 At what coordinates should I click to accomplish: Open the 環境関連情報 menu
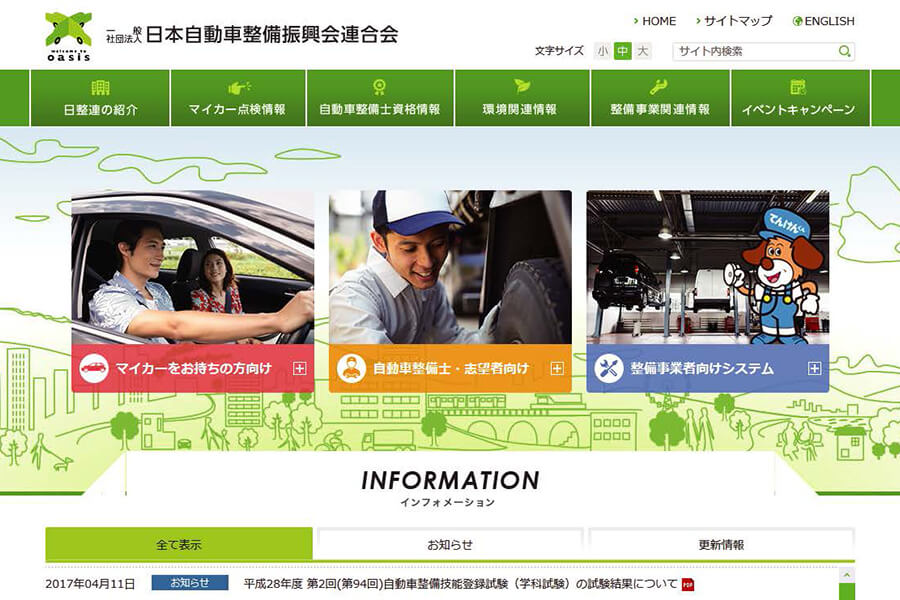(521, 98)
